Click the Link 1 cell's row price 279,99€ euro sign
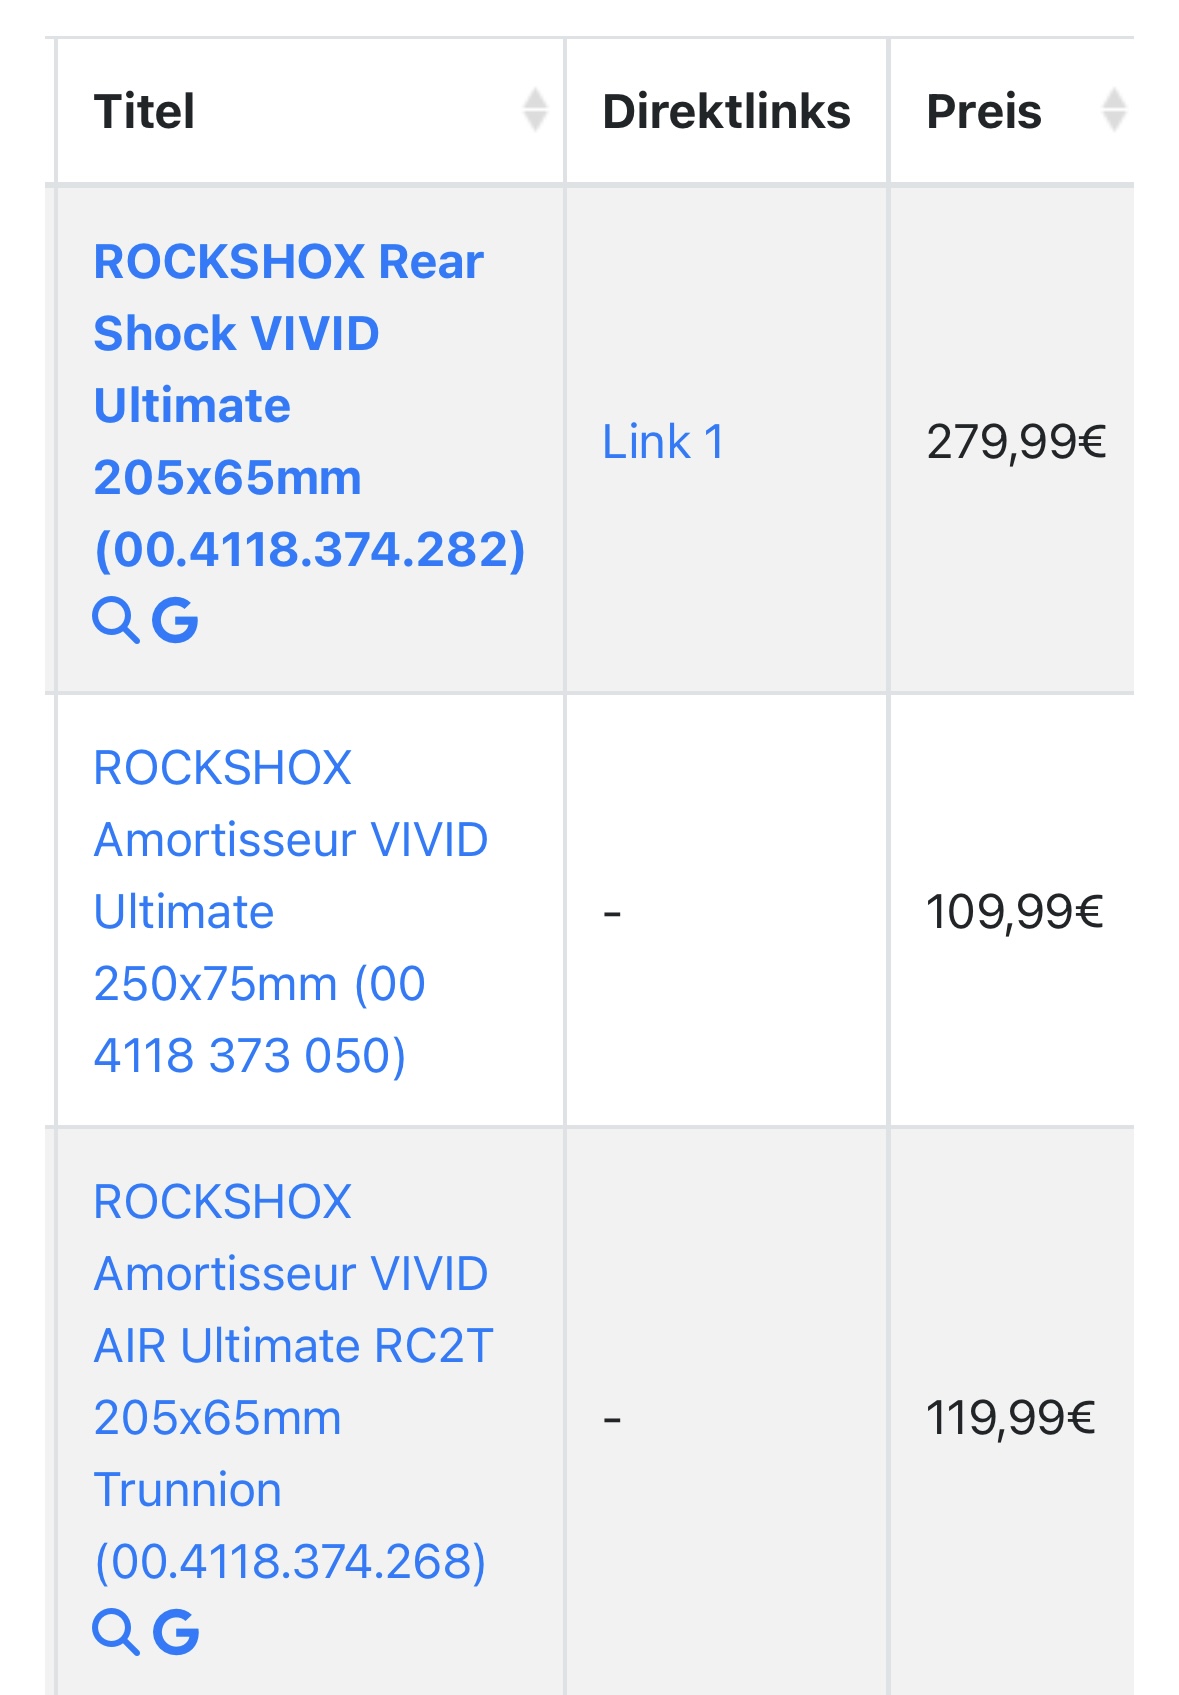The image size is (1179, 1695). coord(1090,441)
